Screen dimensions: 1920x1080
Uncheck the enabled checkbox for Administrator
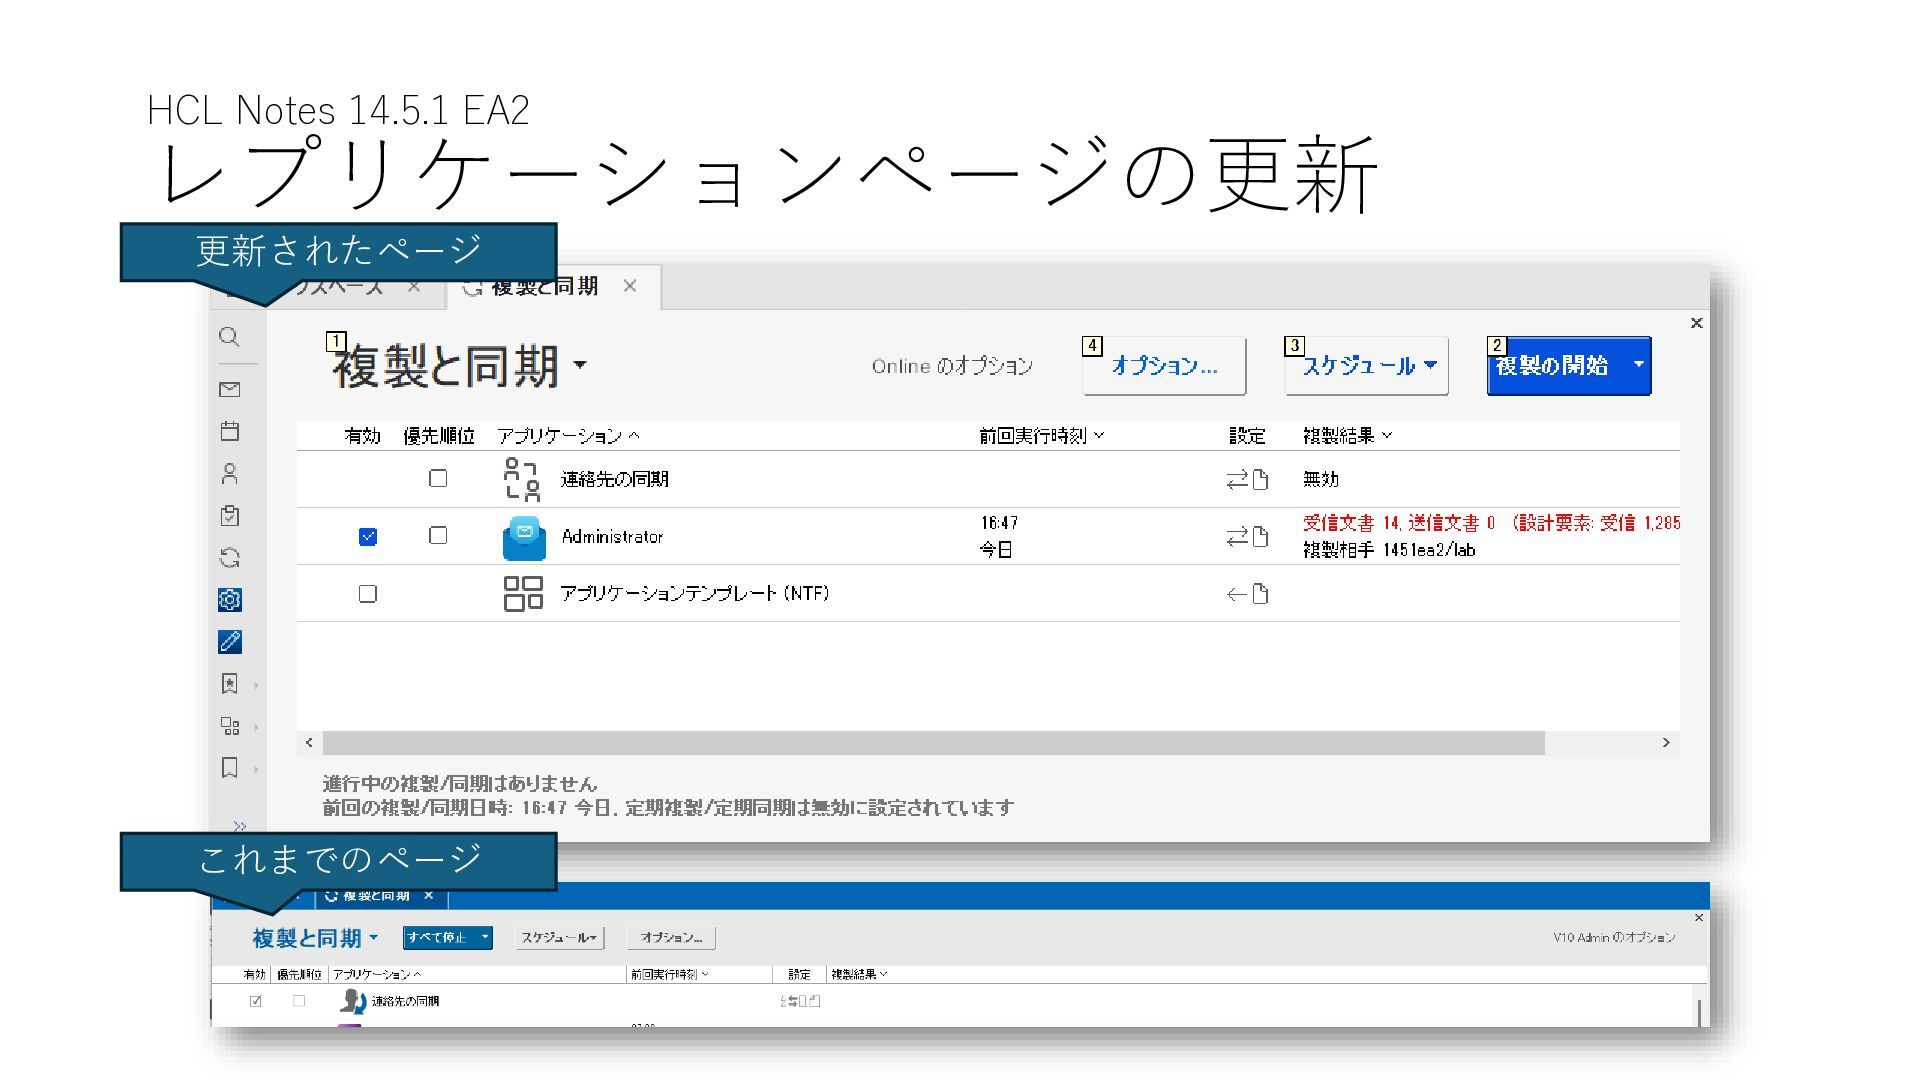tap(368, 537)
